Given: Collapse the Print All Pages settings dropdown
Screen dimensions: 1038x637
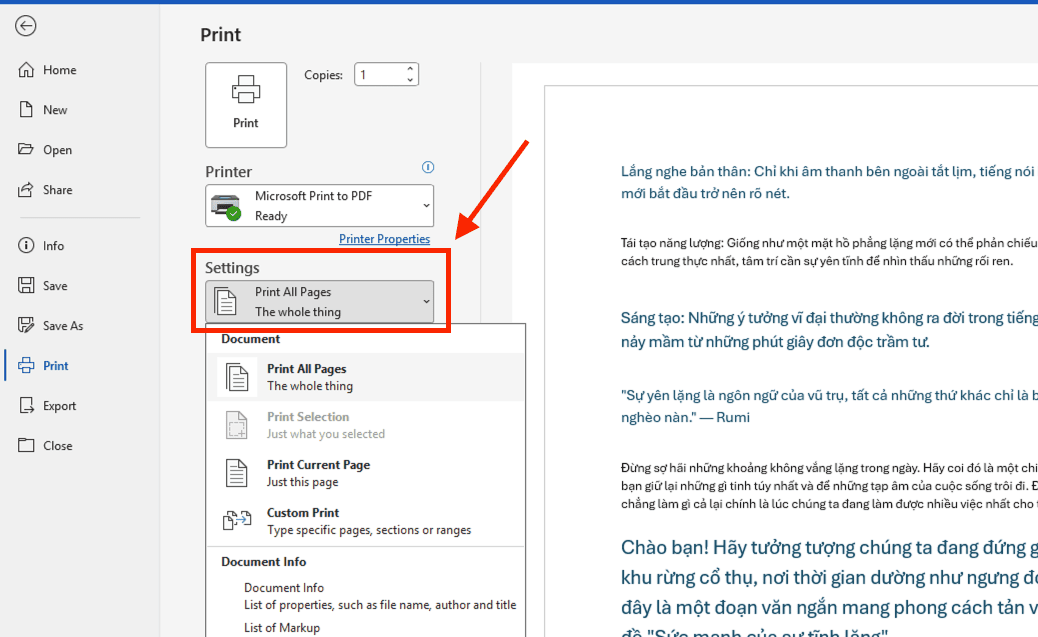Looking at the screenshot, I should (320, 302).
